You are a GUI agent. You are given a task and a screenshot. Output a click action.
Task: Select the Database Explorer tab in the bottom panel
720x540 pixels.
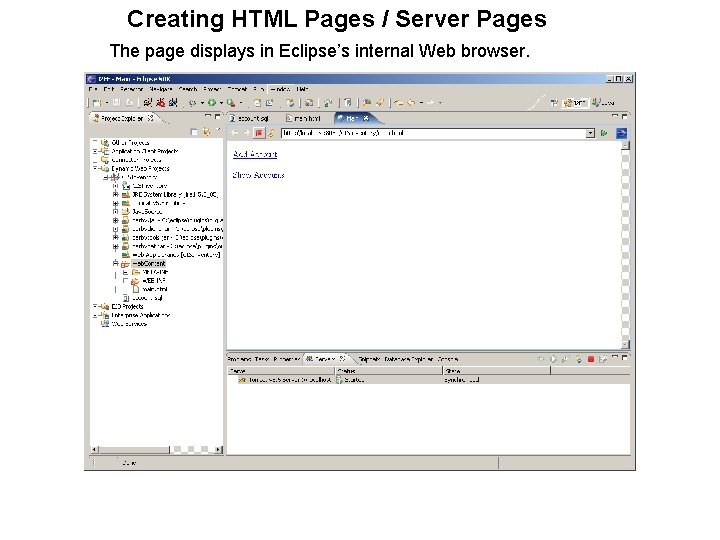point(409,359)
